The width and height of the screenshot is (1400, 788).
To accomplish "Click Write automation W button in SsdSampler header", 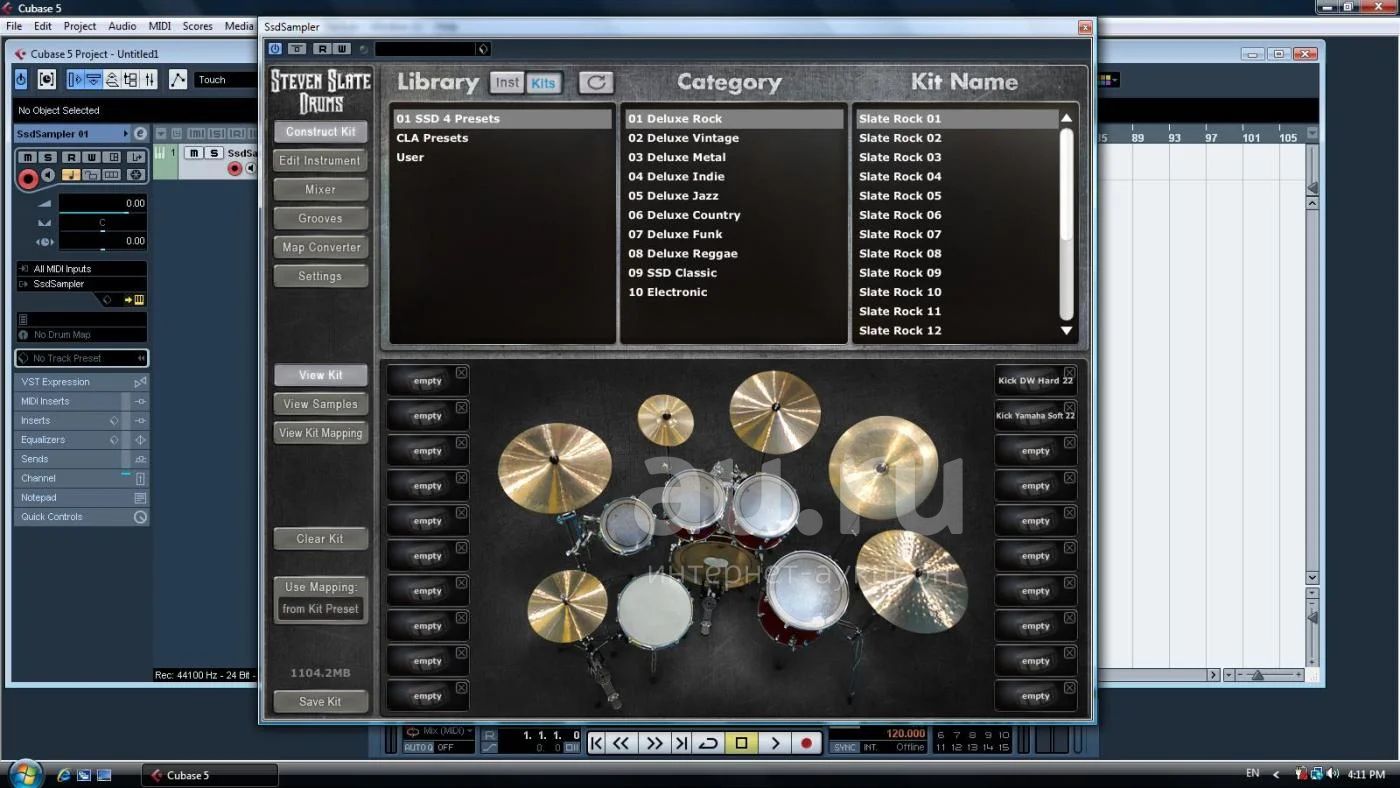I will tap(341, 48).
